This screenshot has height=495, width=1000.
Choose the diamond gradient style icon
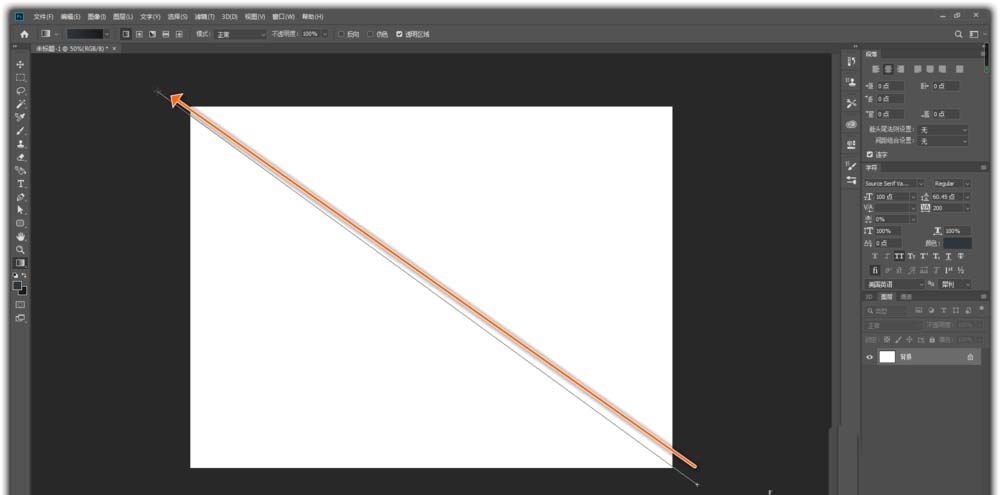(179, 34)
